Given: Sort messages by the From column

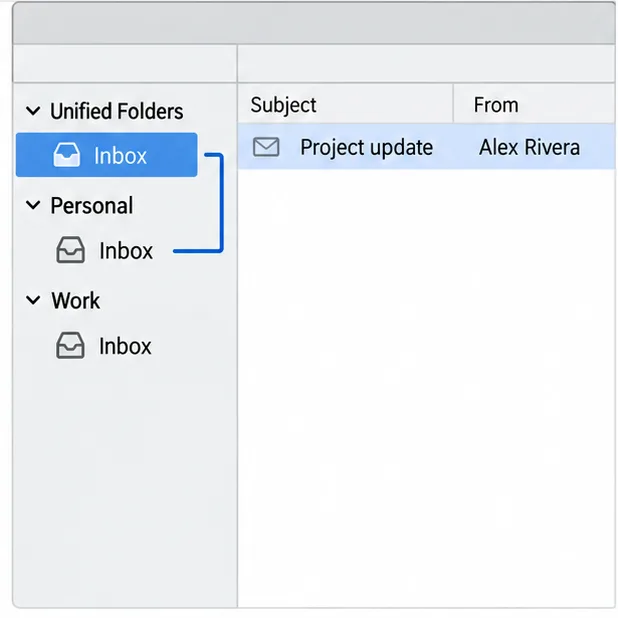Looking at the screenshot, I should [534, 104].
